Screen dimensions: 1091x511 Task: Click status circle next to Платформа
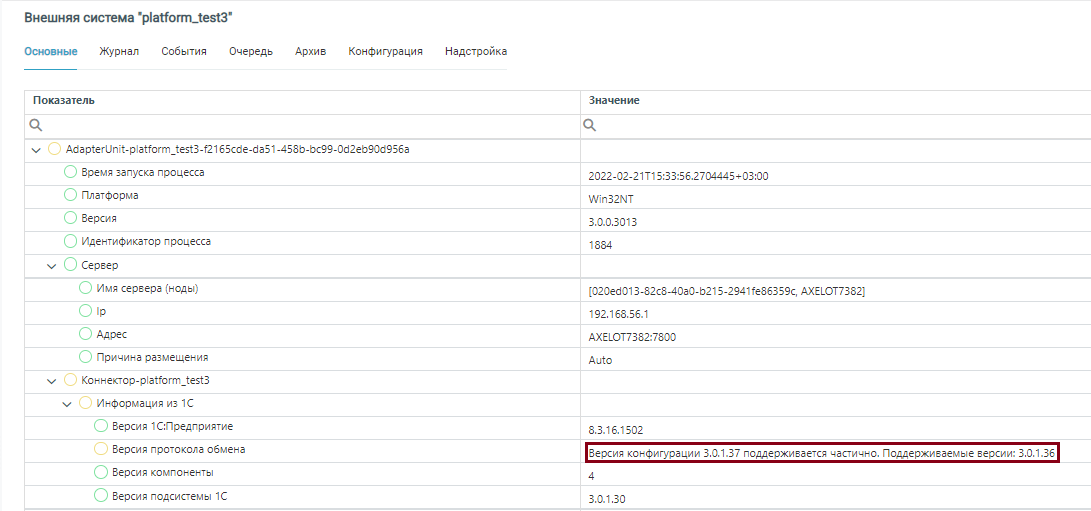pos(71,195)
